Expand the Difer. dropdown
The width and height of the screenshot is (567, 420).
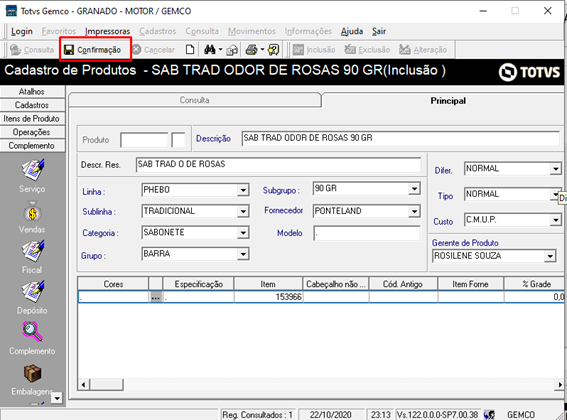[556, 169]
